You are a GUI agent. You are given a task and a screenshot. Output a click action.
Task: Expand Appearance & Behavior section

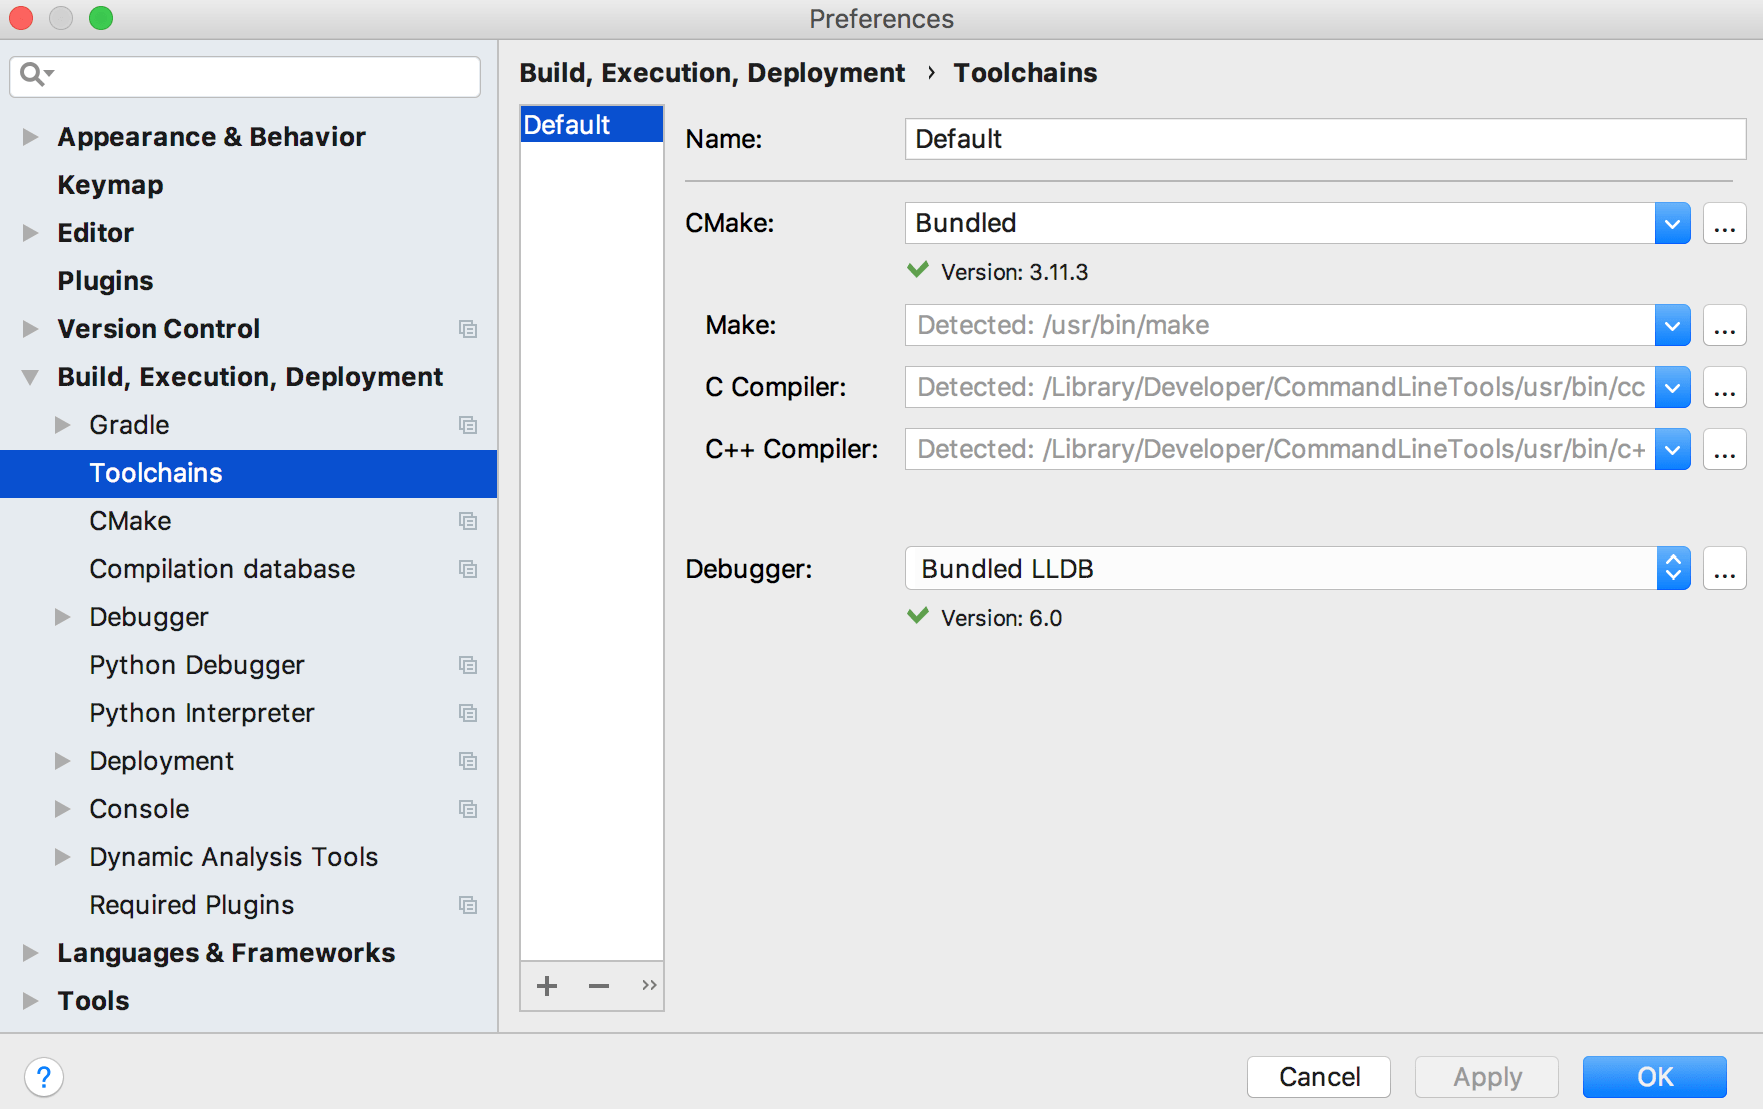[x=30, y=137]
